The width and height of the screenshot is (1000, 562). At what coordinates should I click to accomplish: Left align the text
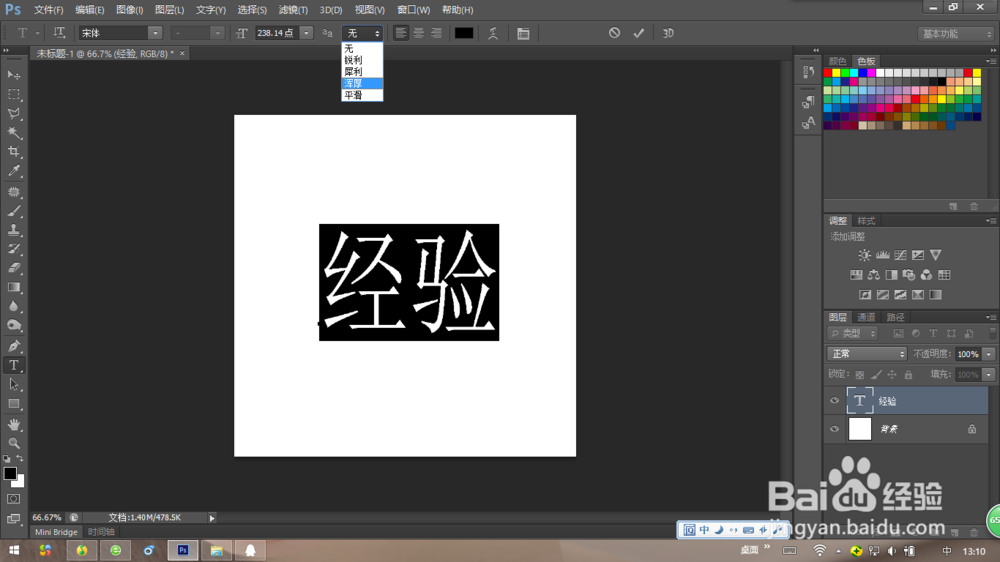pos(401,33)
